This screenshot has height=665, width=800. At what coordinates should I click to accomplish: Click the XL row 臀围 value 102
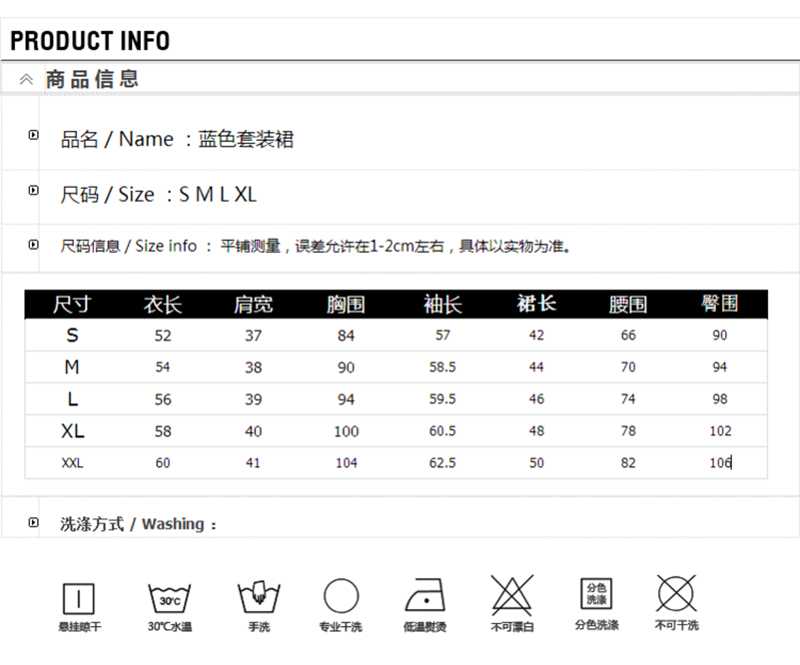720,431
